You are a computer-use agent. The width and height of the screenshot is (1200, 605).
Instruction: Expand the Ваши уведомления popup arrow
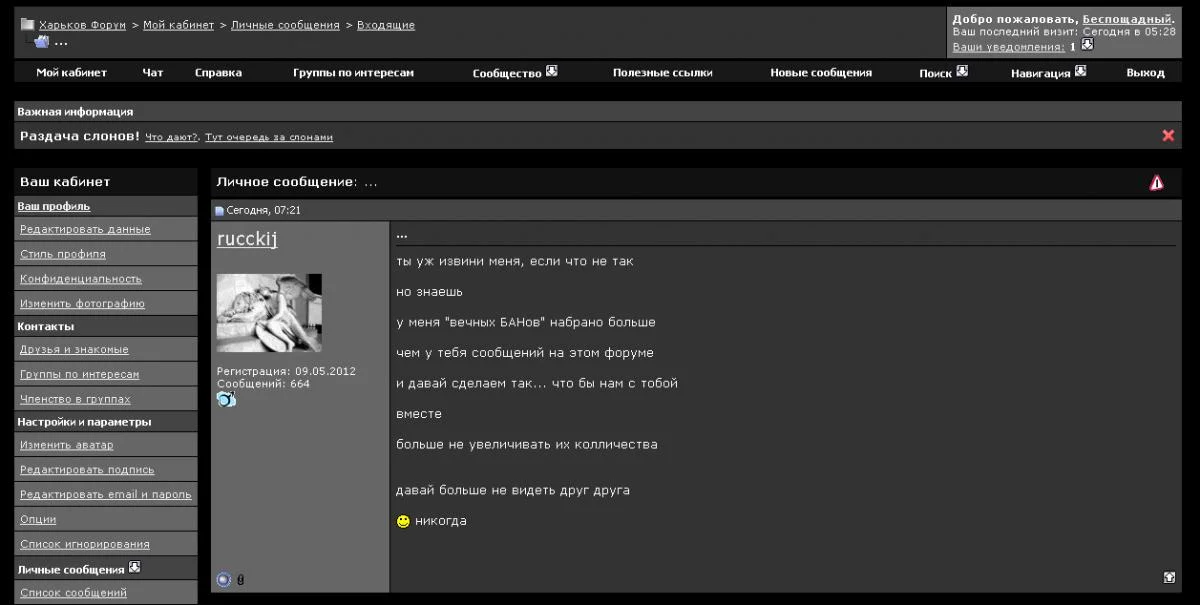tap(1088, 44)
